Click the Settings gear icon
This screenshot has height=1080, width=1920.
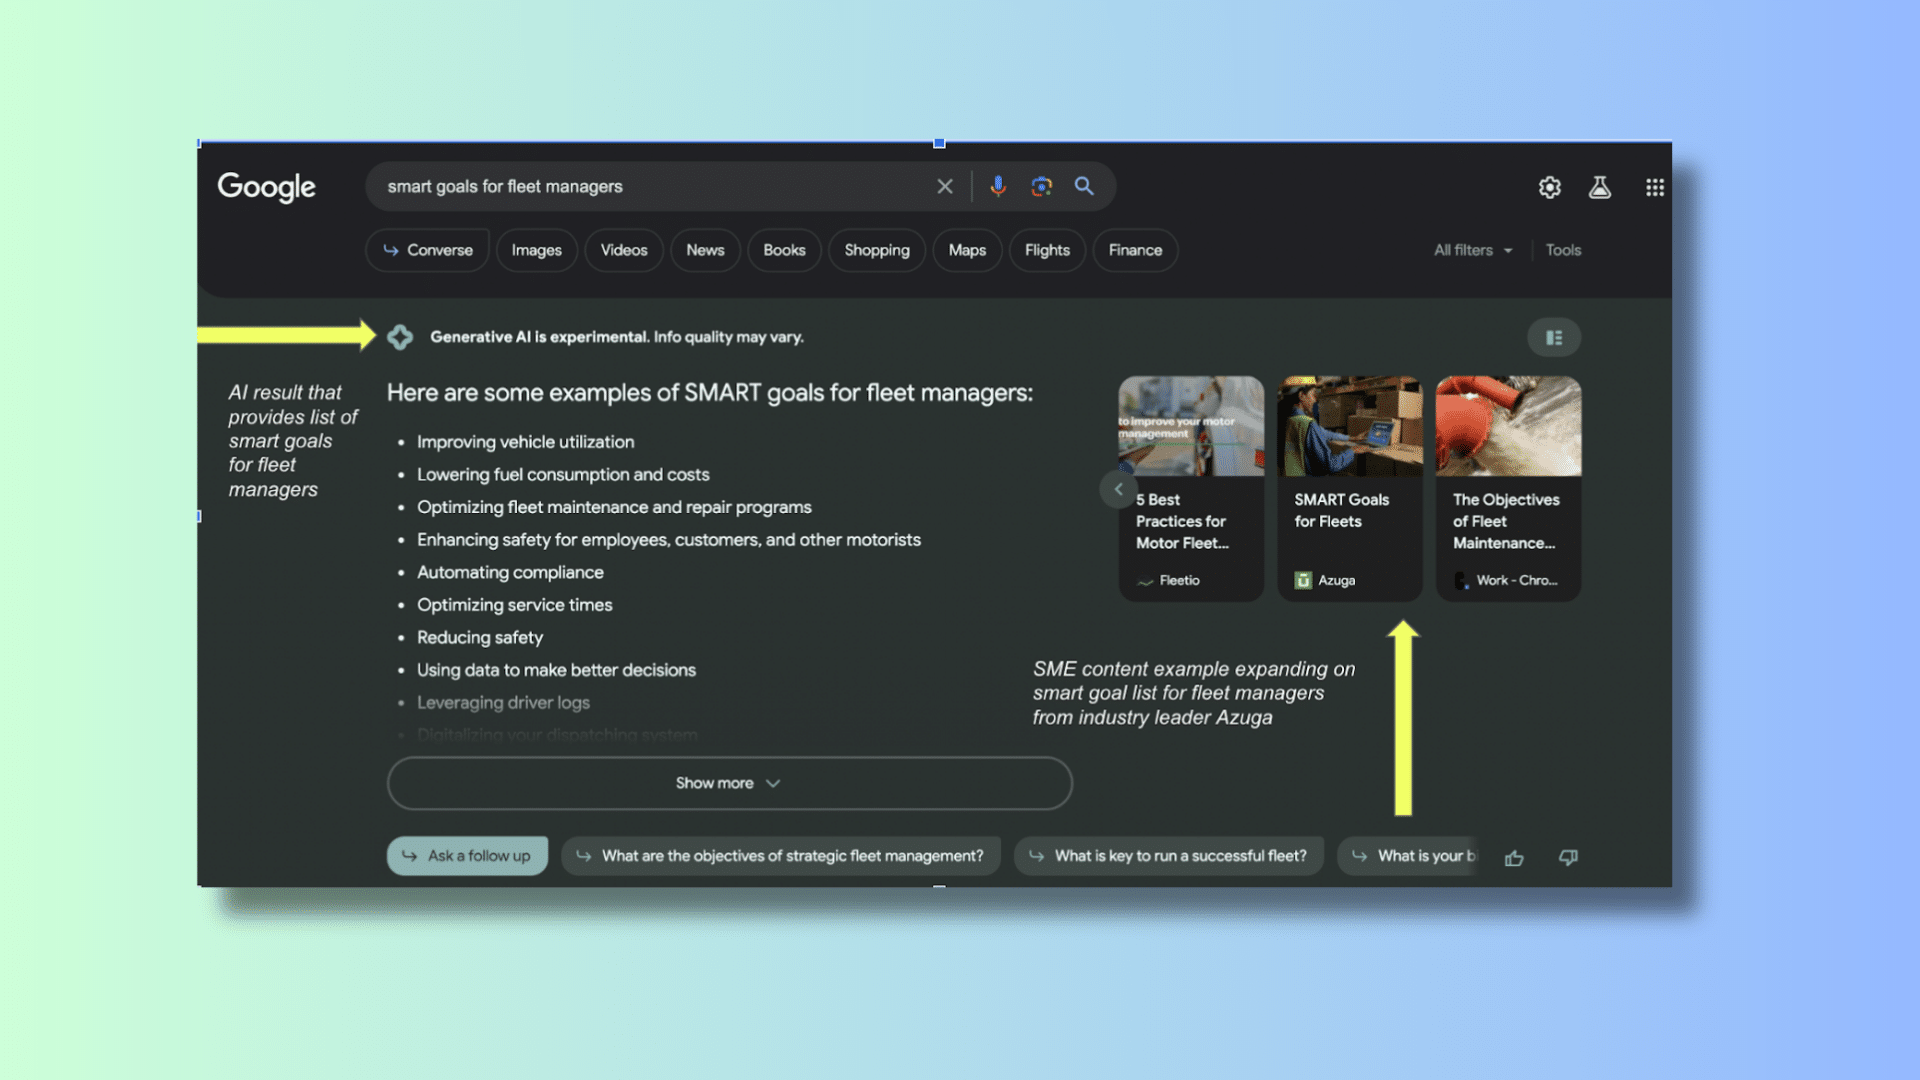[x=1549, y=186]
